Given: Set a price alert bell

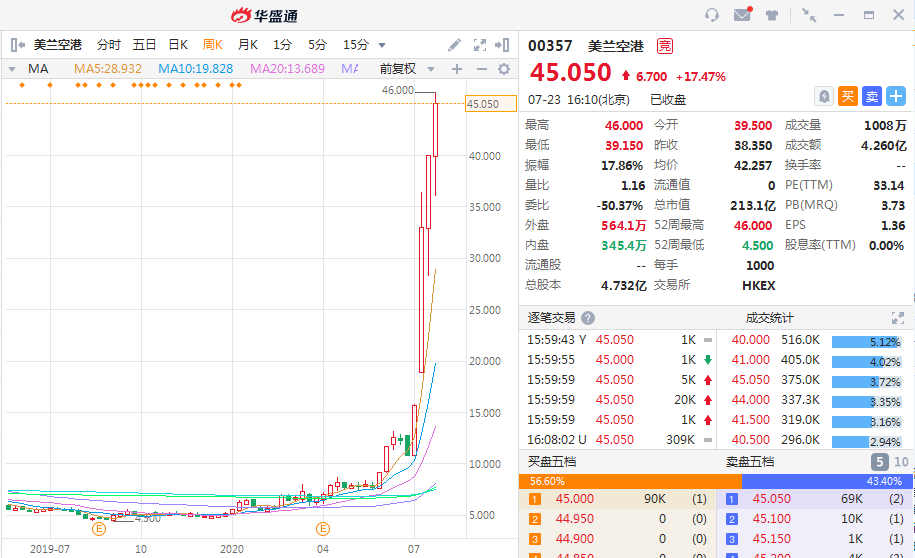Looking at the screenshot, I should click(824, 96).
